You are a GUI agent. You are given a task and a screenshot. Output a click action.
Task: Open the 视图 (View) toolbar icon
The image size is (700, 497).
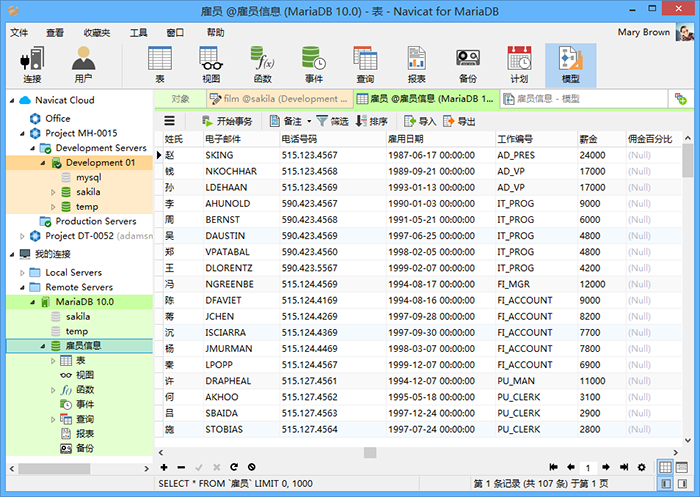(x=211, y=65)
